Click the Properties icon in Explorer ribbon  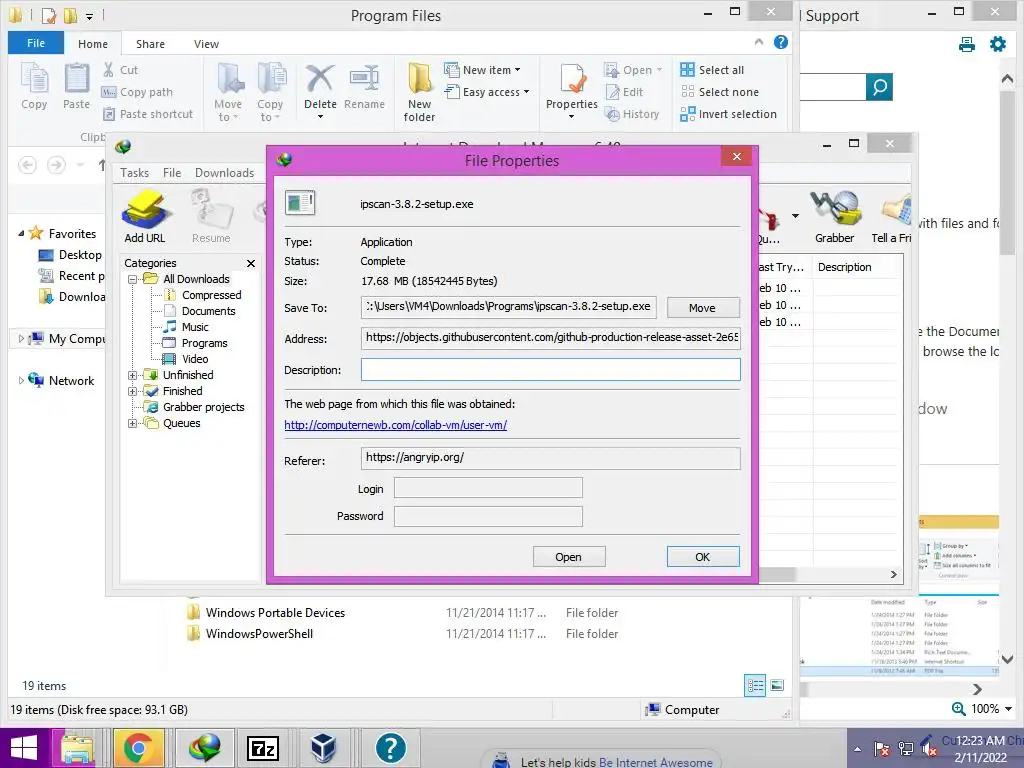[x=572, y=91]
